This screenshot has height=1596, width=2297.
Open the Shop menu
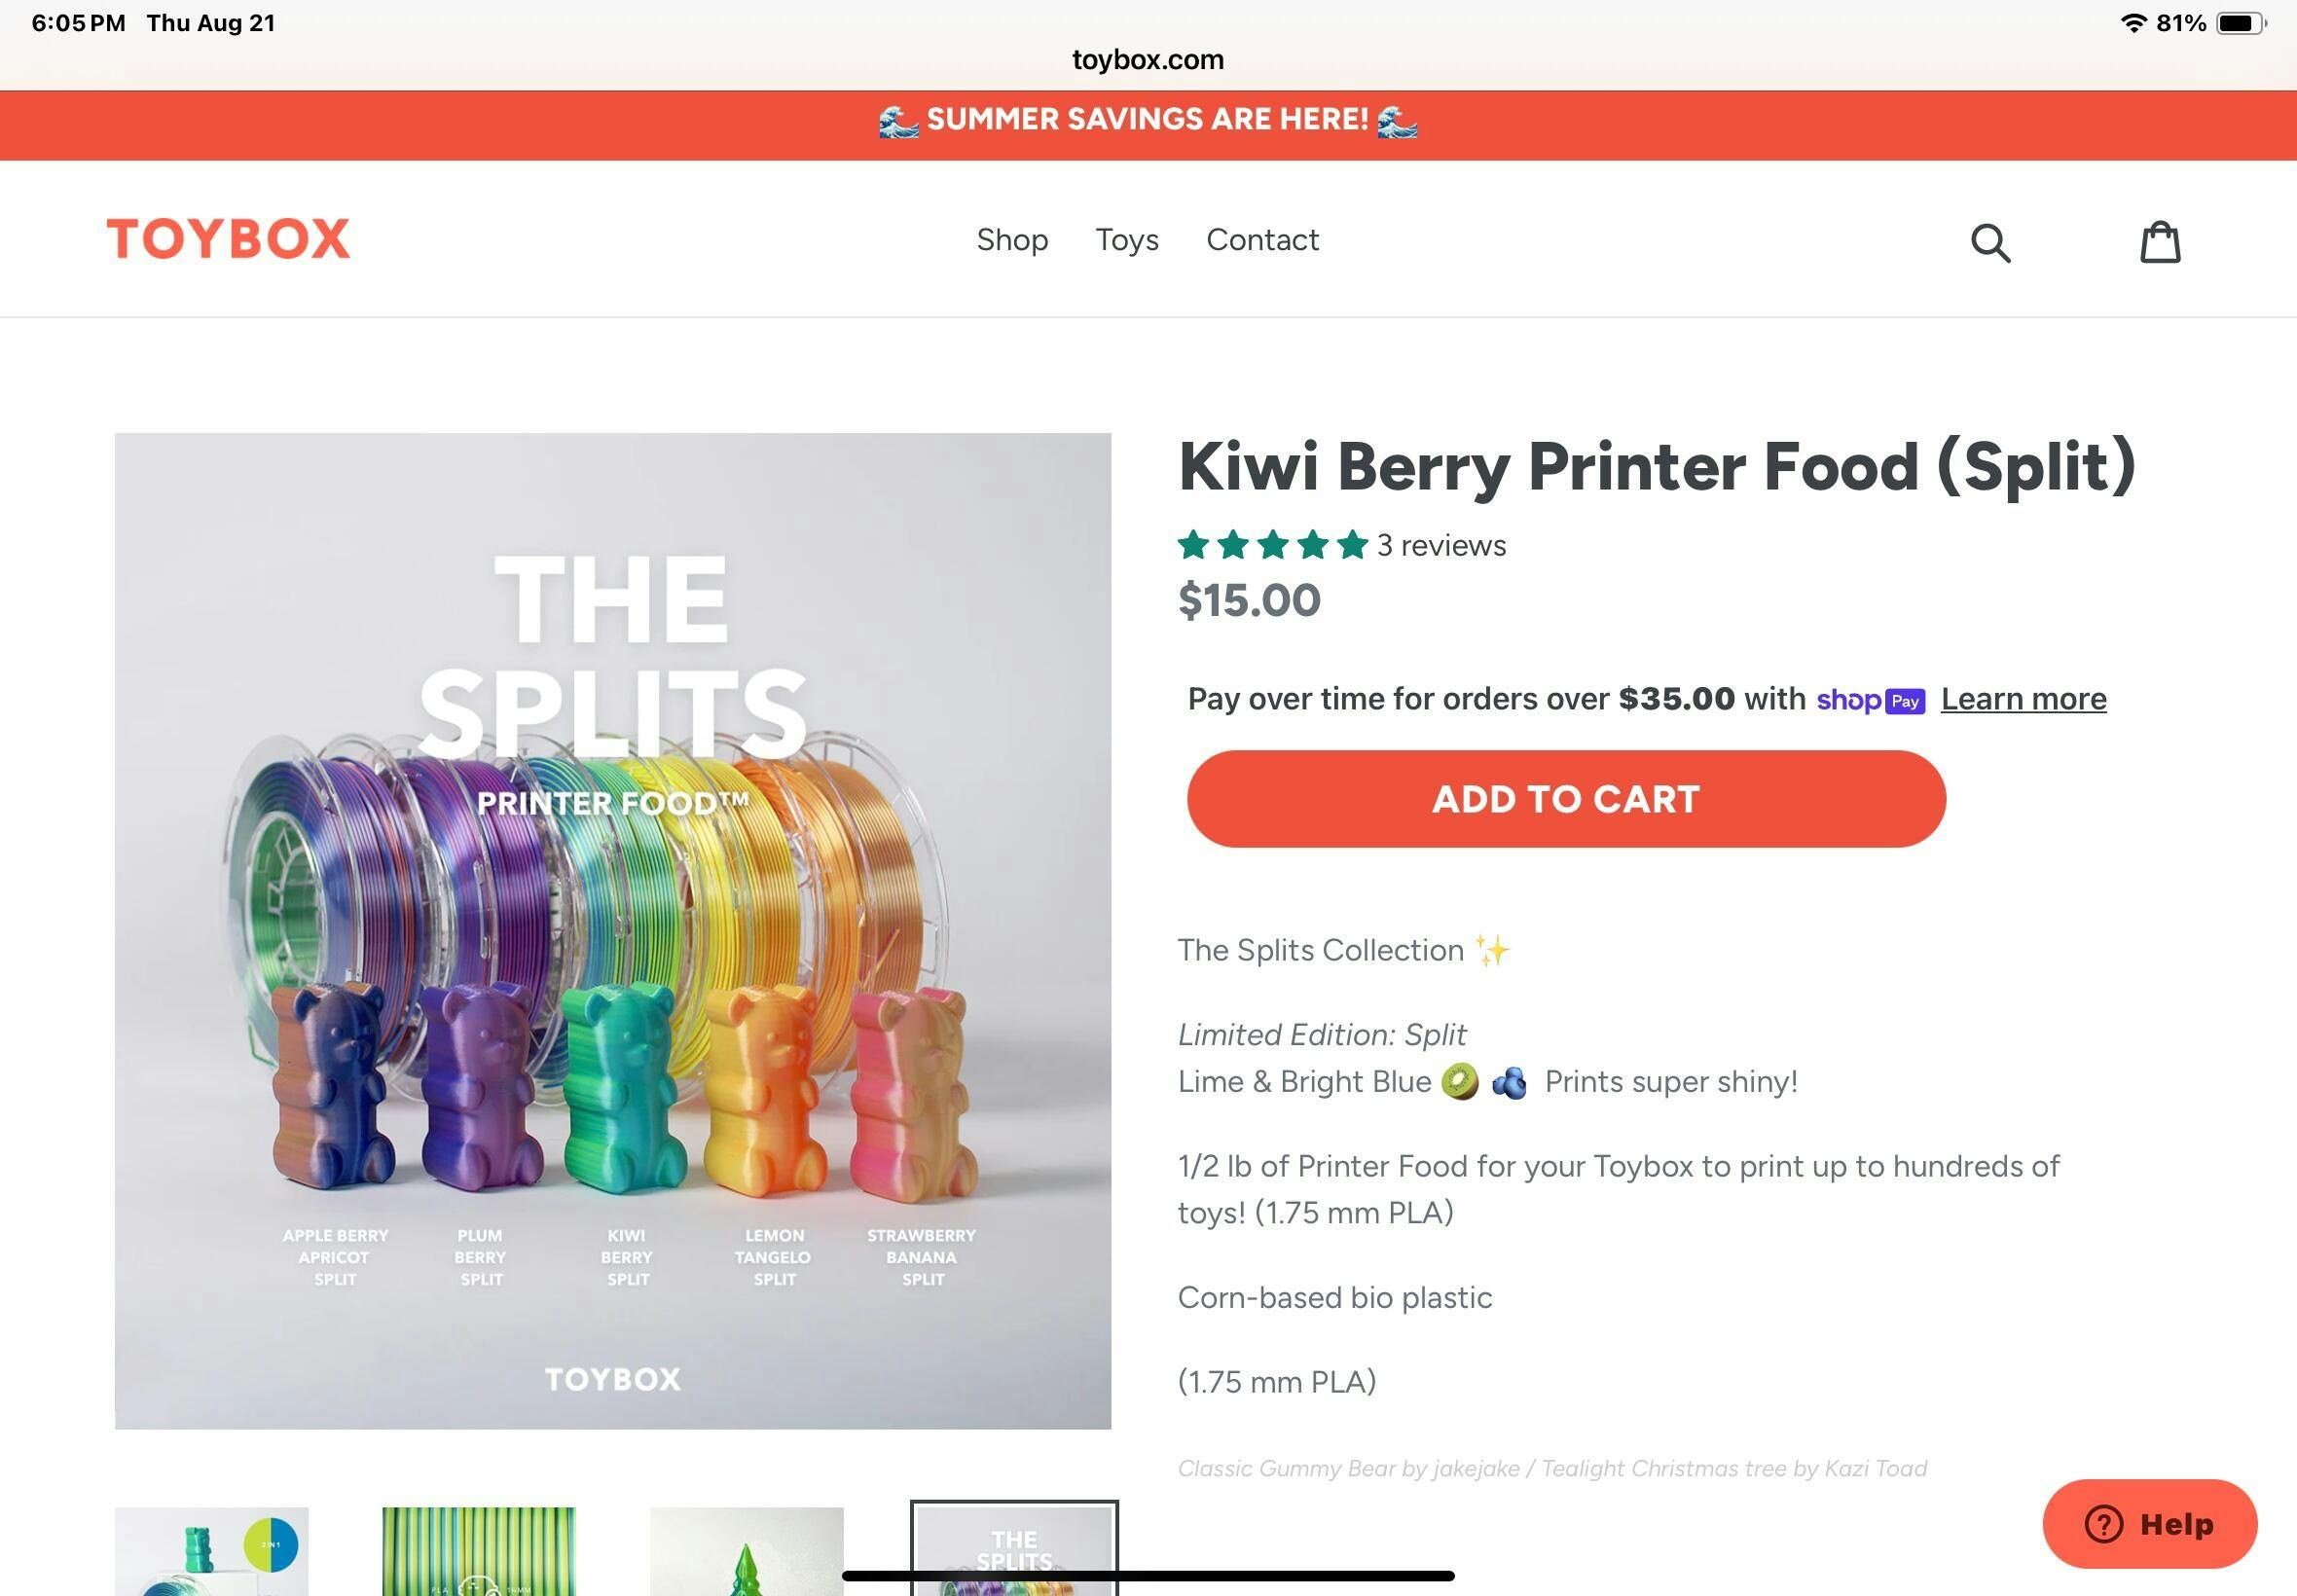(x=1012, y=240)
